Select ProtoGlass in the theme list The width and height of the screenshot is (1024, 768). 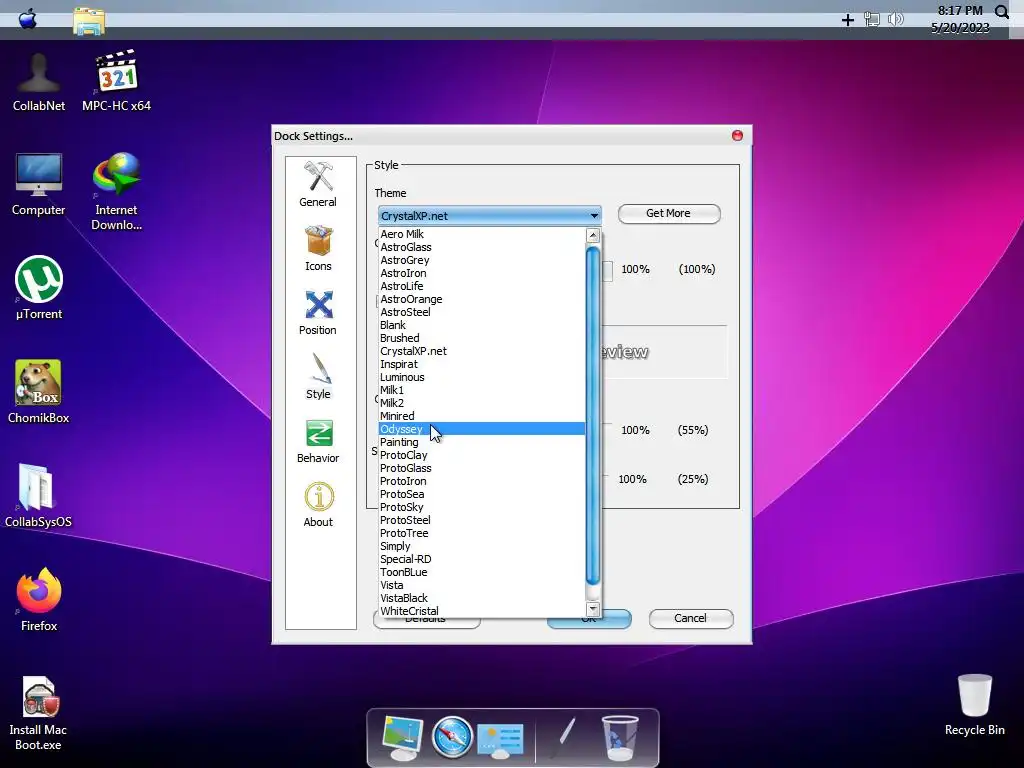[x=482, y=468]
